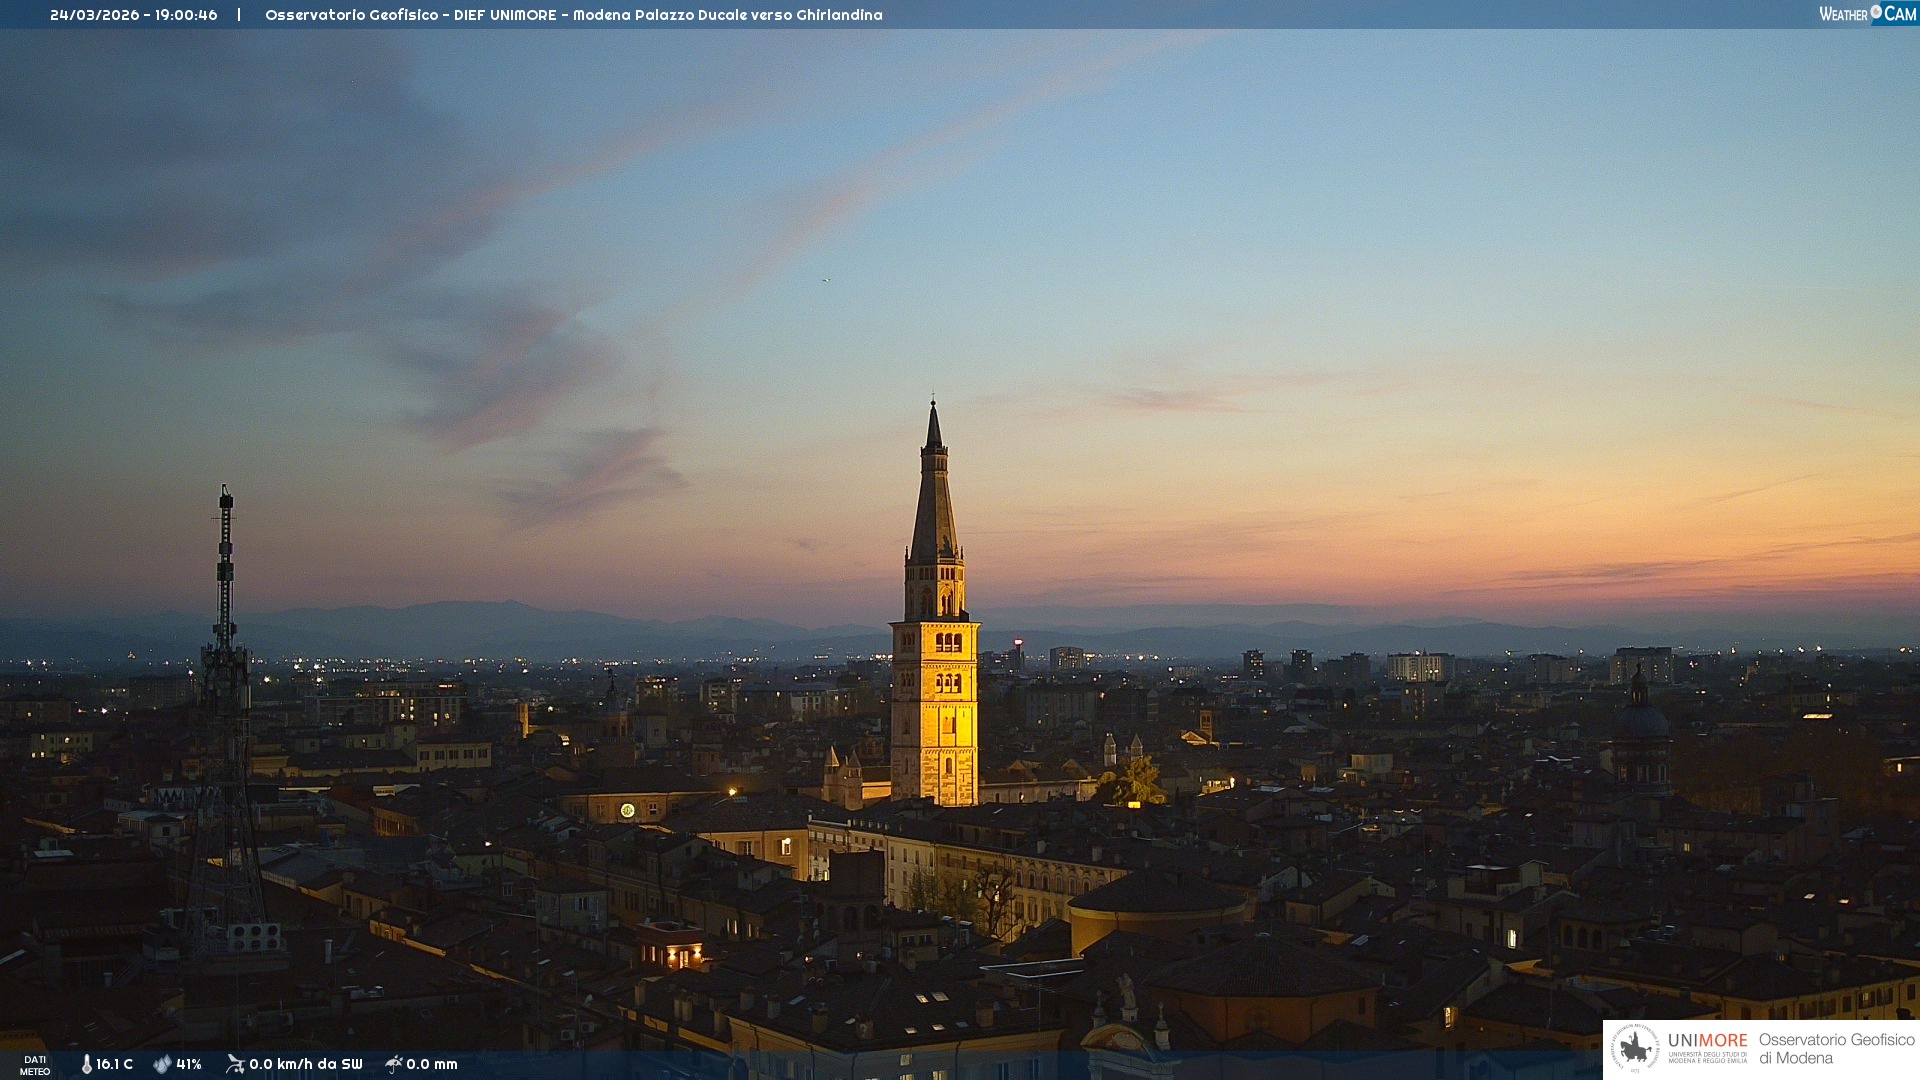The width and height of the screenshot is (1920, 1080).
Task: Click the 24/03/2026 19:00:46 timestamp
Action: click(133, 15)
